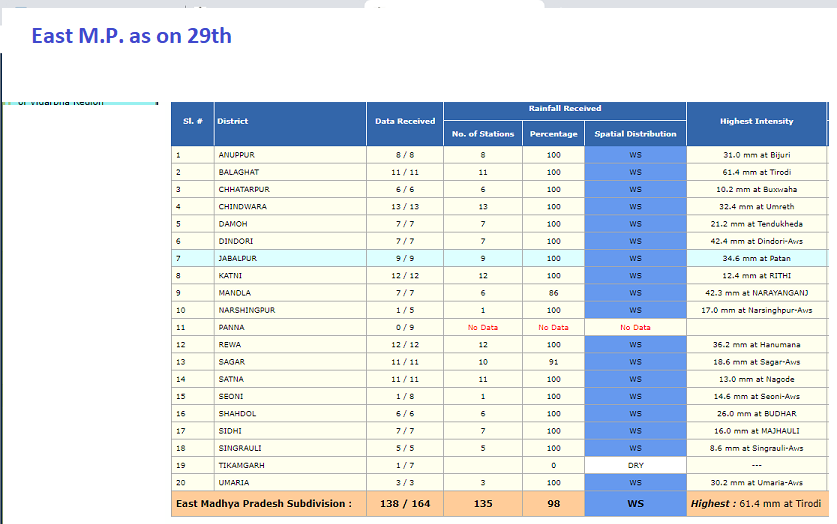Select the highlighted JABALPUR district cell

point(290,258)
